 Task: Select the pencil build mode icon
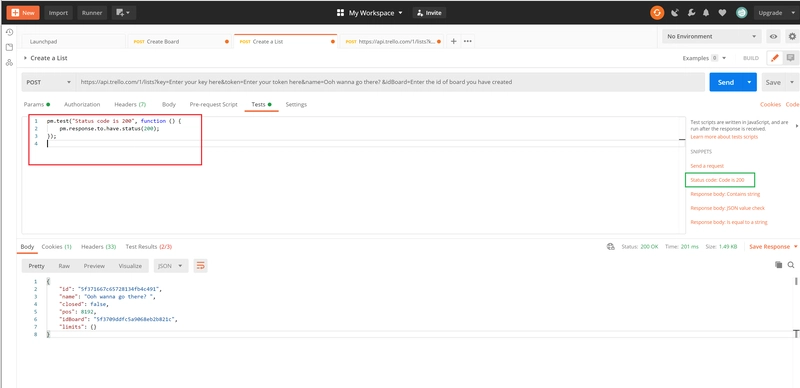pos(774,58)
